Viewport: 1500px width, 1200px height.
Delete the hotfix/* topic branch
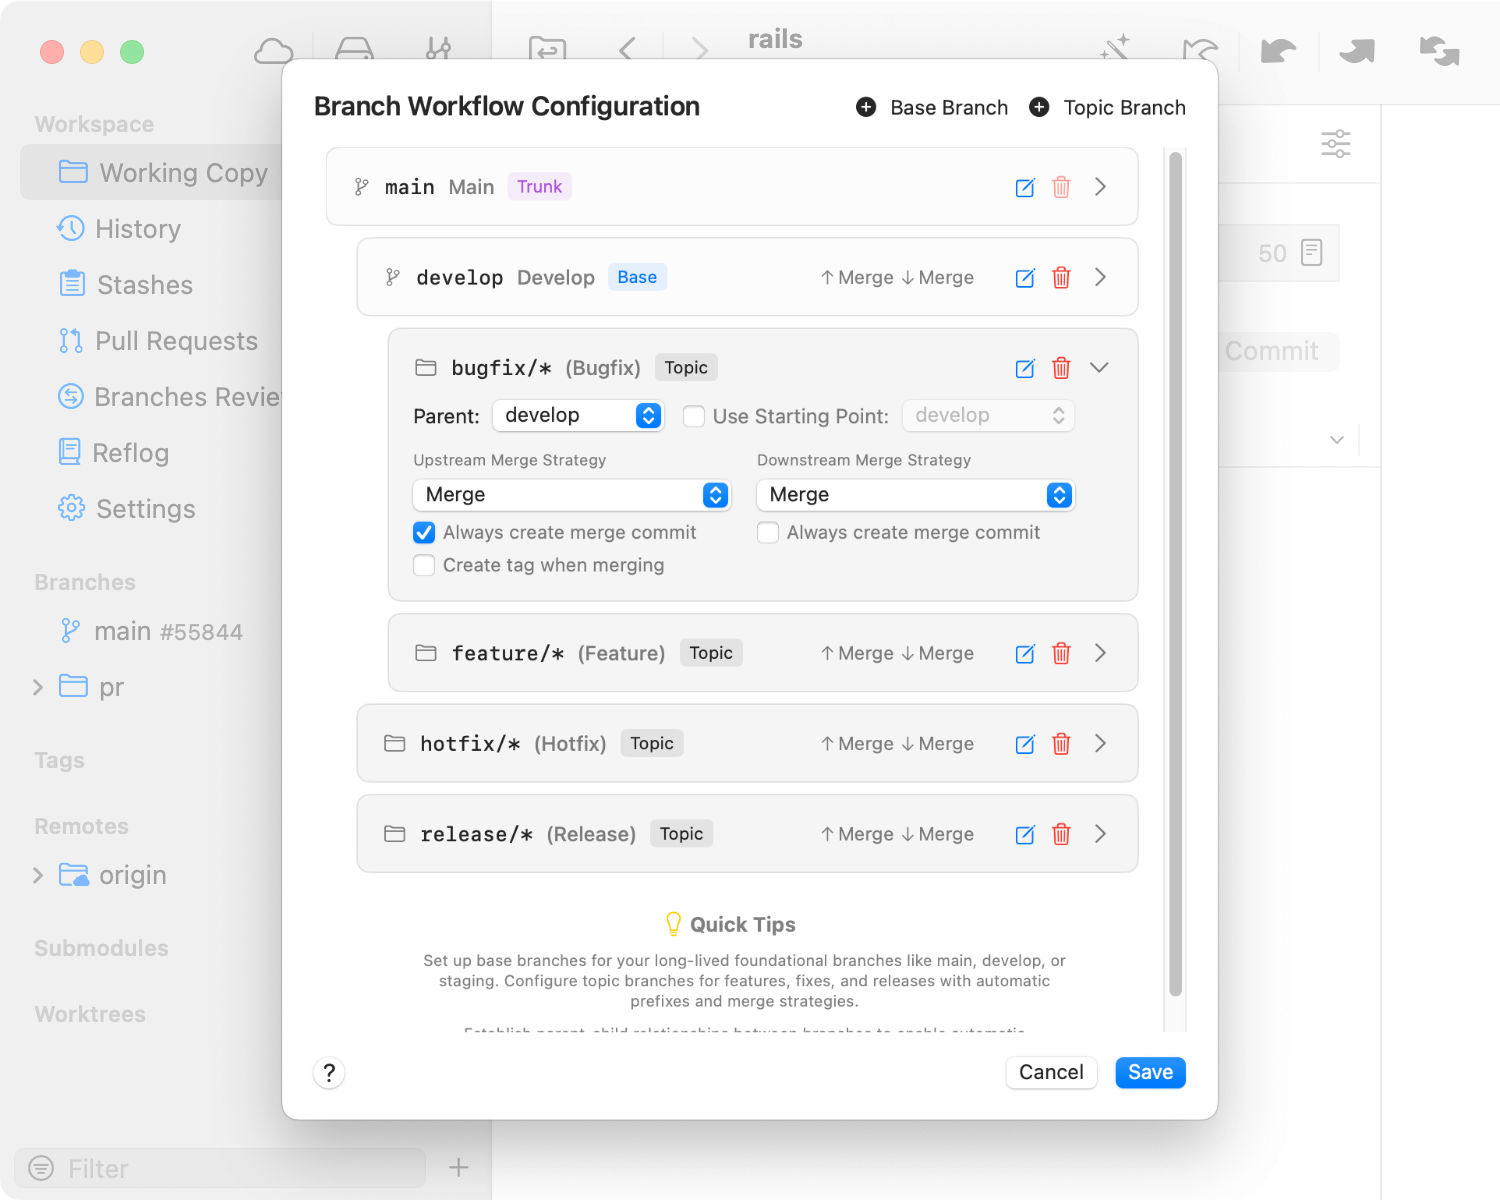click(x=1061, y=744)
